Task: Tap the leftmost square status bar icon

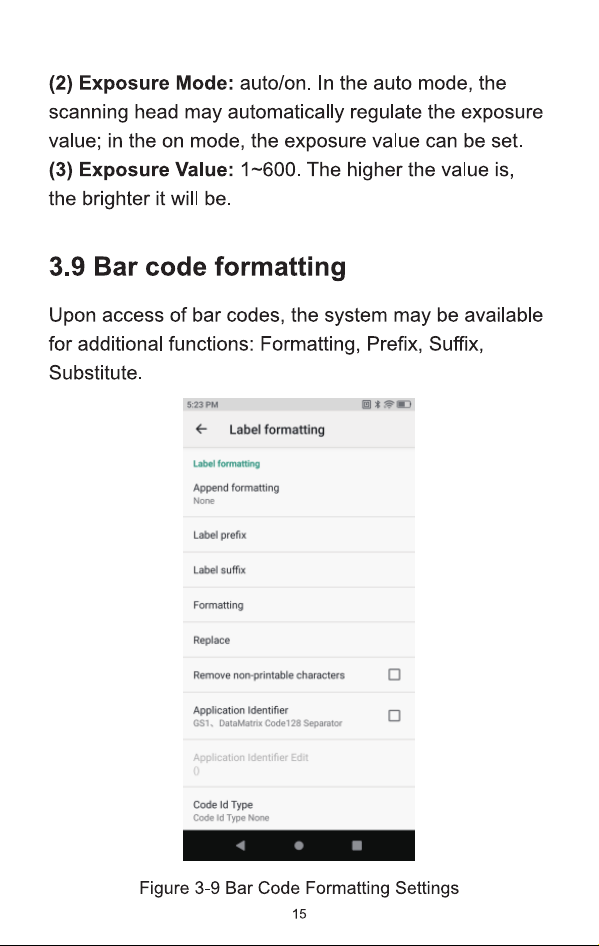Action: [366, 404]
